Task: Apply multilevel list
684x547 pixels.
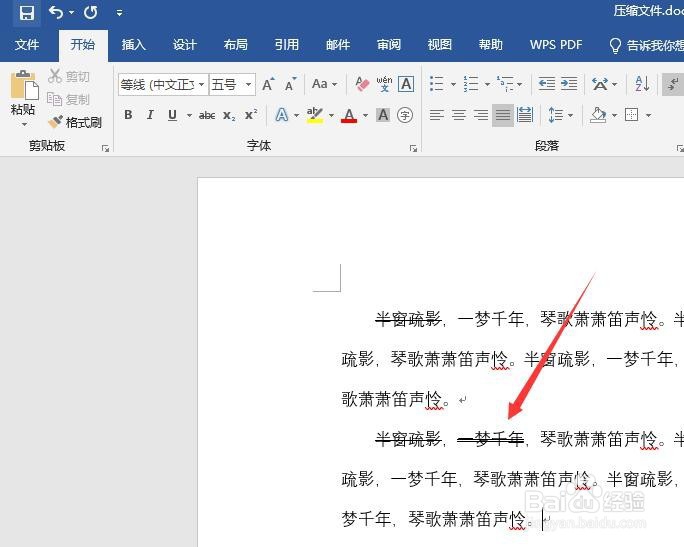Action: point(505,83)
